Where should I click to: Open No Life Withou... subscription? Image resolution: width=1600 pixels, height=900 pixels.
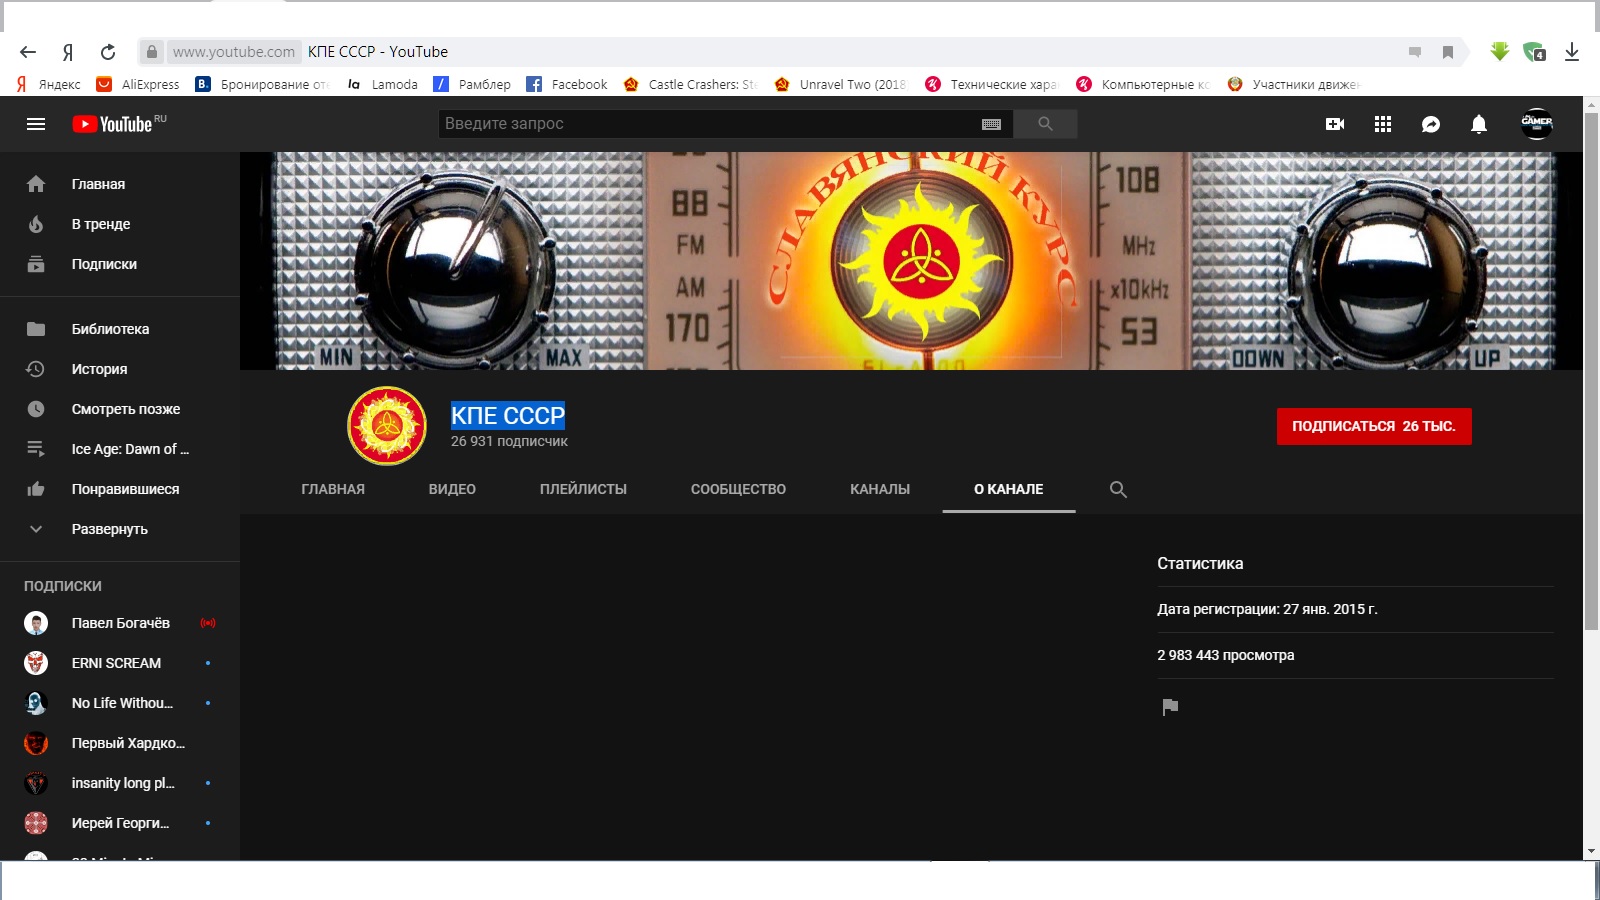(120, 703)
